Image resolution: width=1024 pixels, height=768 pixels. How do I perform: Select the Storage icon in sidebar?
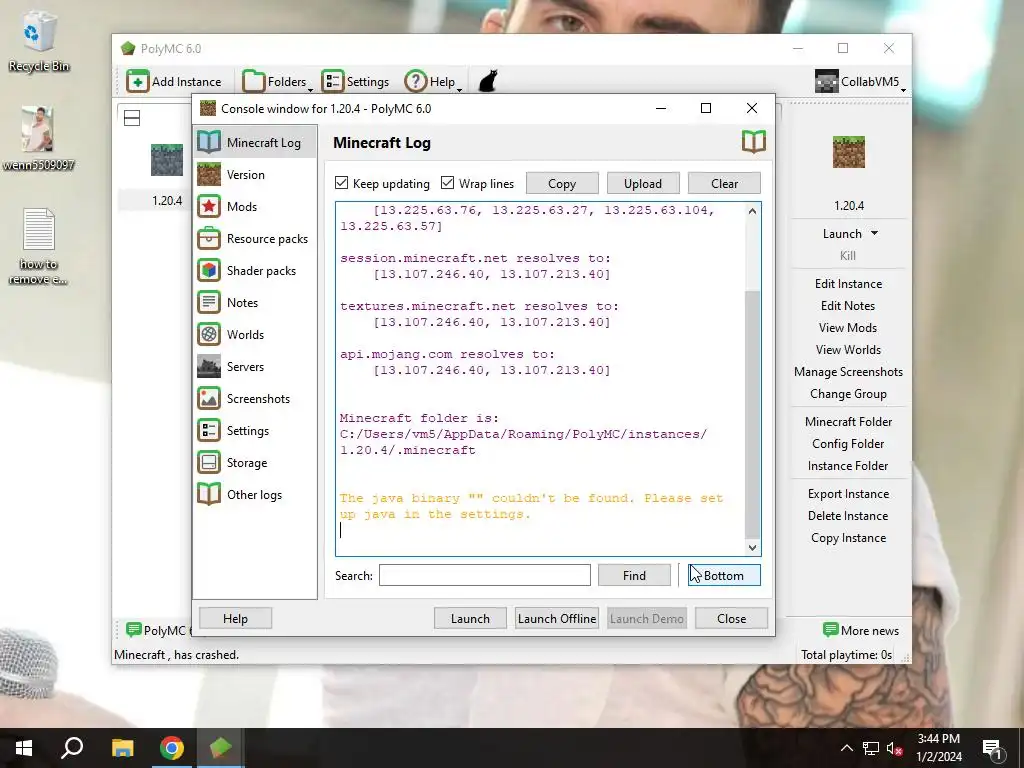click(x=209, y=462)
